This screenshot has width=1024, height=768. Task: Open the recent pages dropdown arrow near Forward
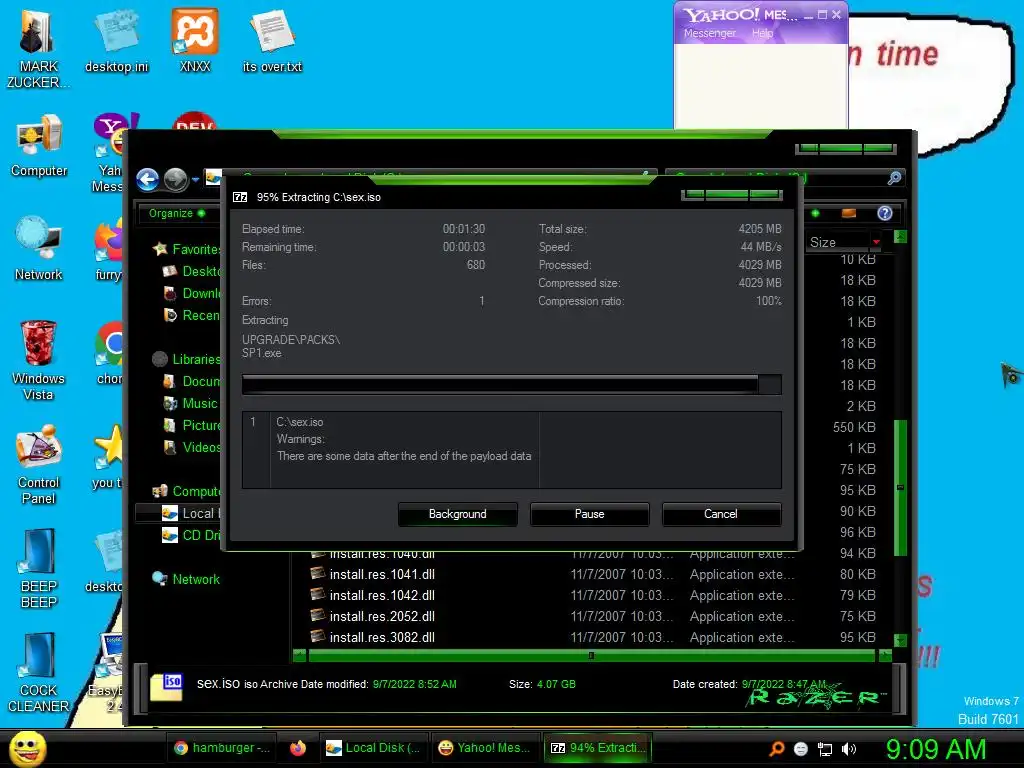[x=195, y=180]
